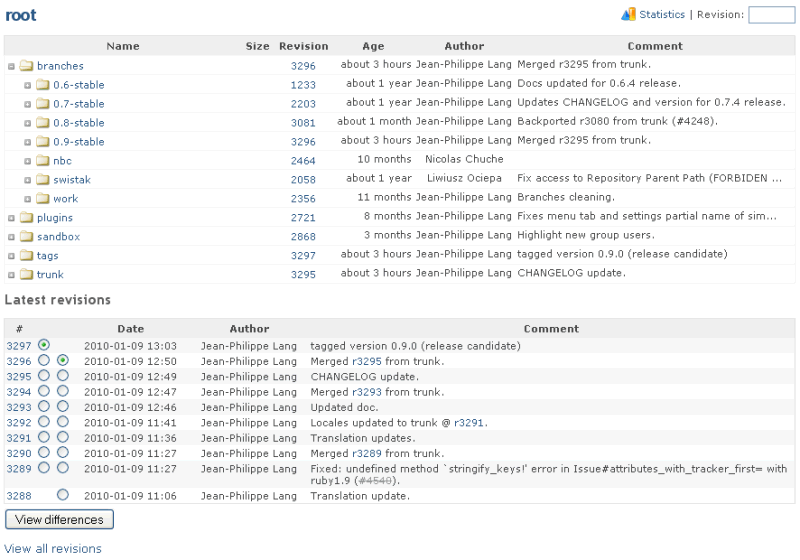
Task: Expand the sandbox folder node
Action: (x=11, y=237)
